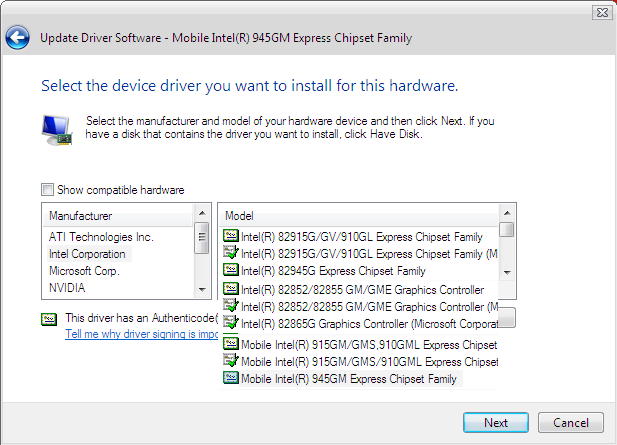This screenshot has height=445, width=617.
Task: Go back with the blue arrow button
Action: [x=17, y=38]
